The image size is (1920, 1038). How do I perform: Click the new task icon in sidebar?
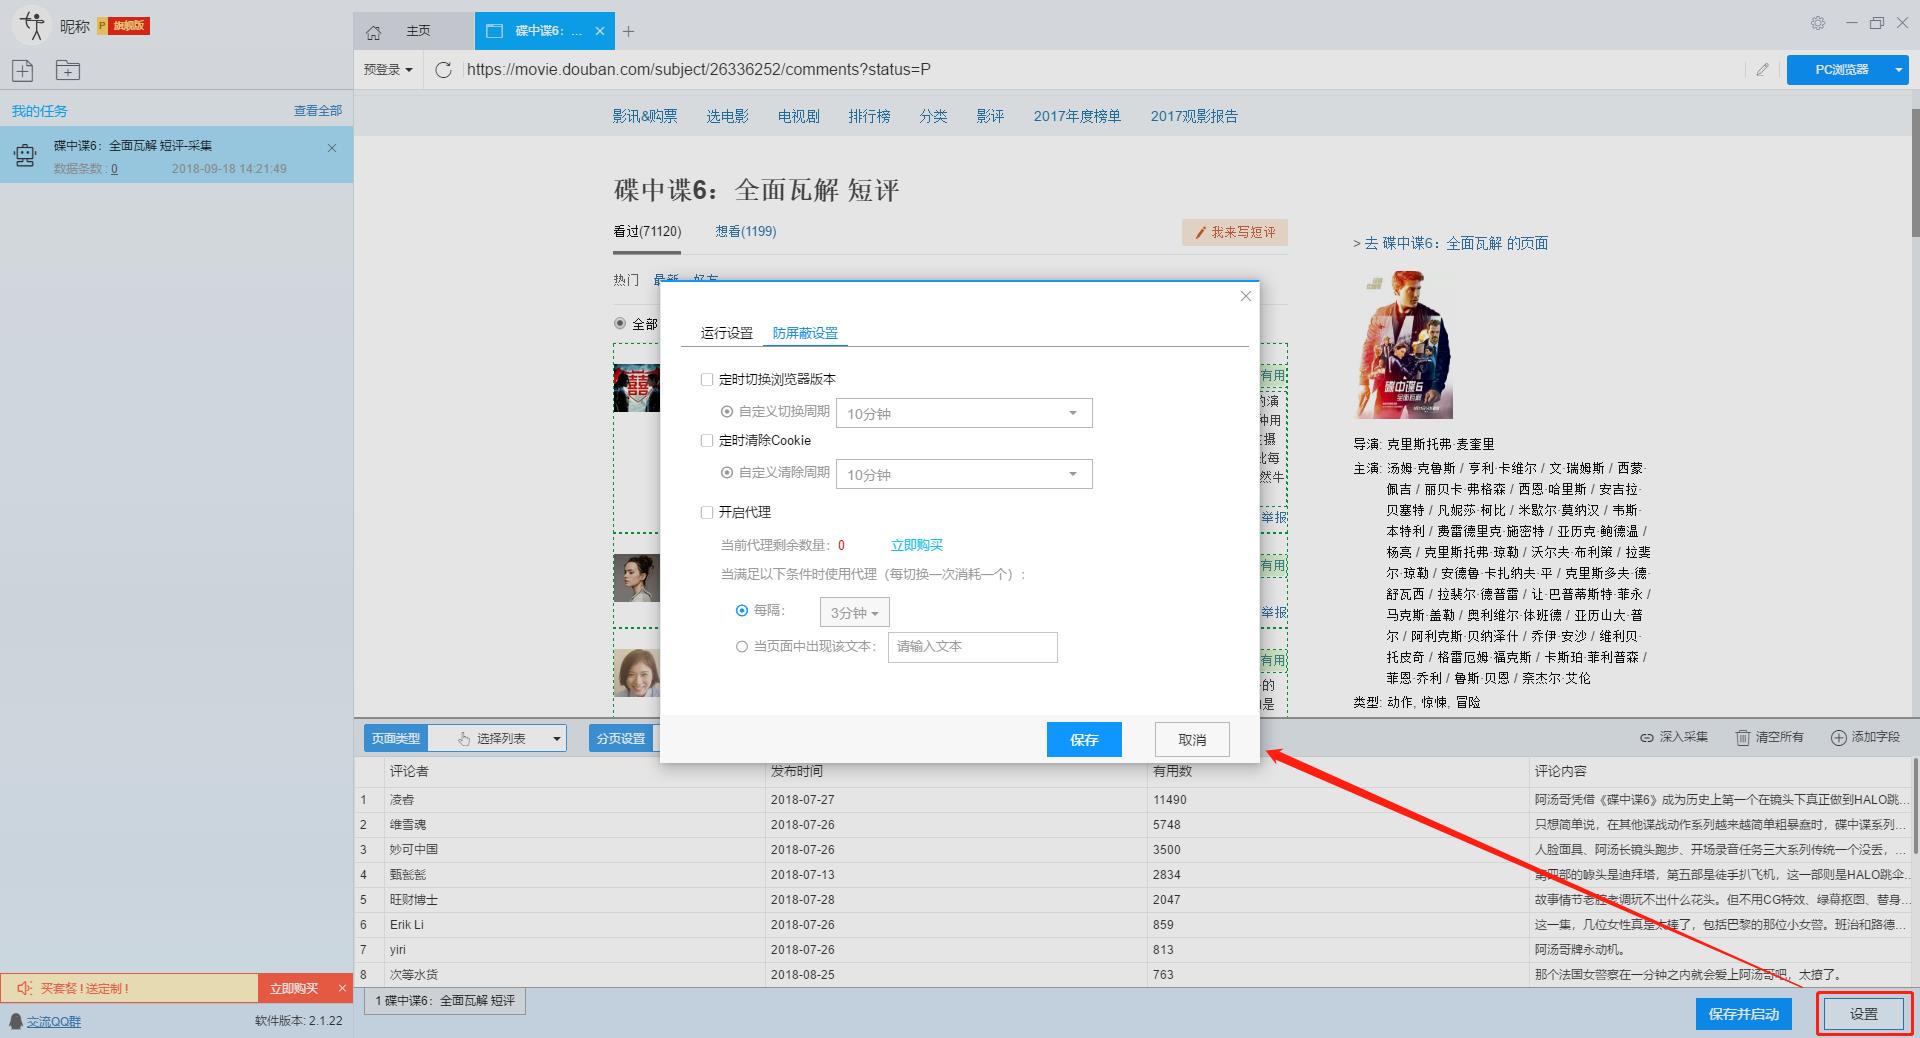click(23, 70)
